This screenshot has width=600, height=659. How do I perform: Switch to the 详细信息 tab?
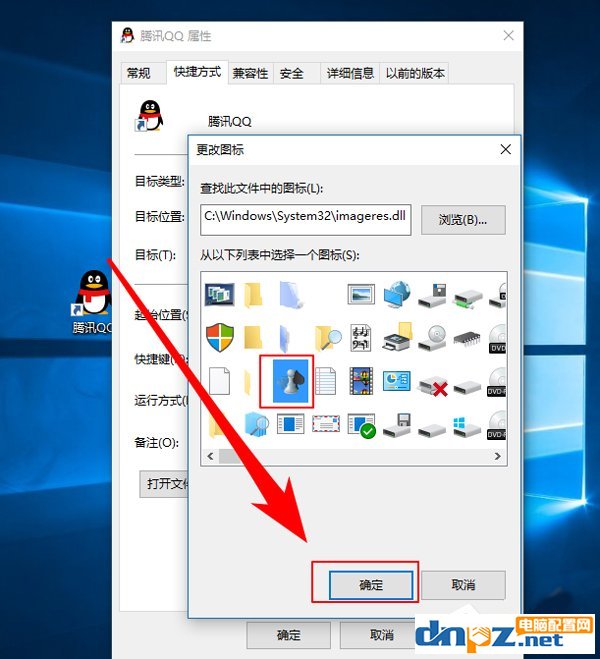(x=350, y=74)
